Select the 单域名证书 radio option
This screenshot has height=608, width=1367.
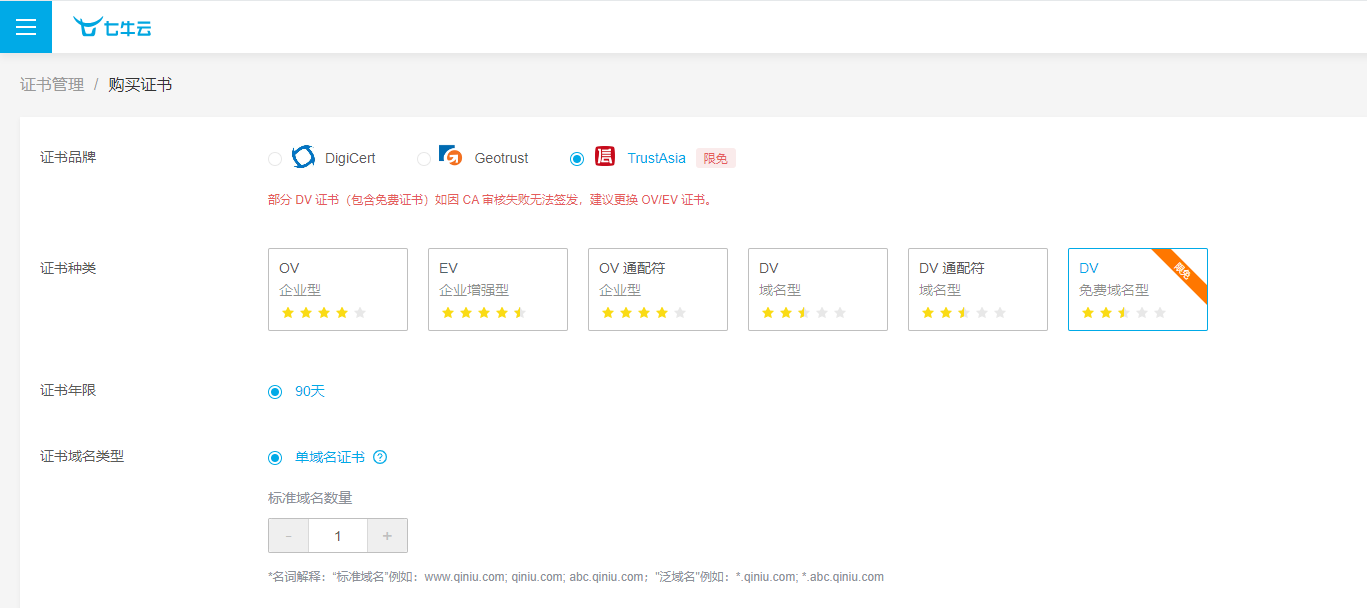coord(275,457)
